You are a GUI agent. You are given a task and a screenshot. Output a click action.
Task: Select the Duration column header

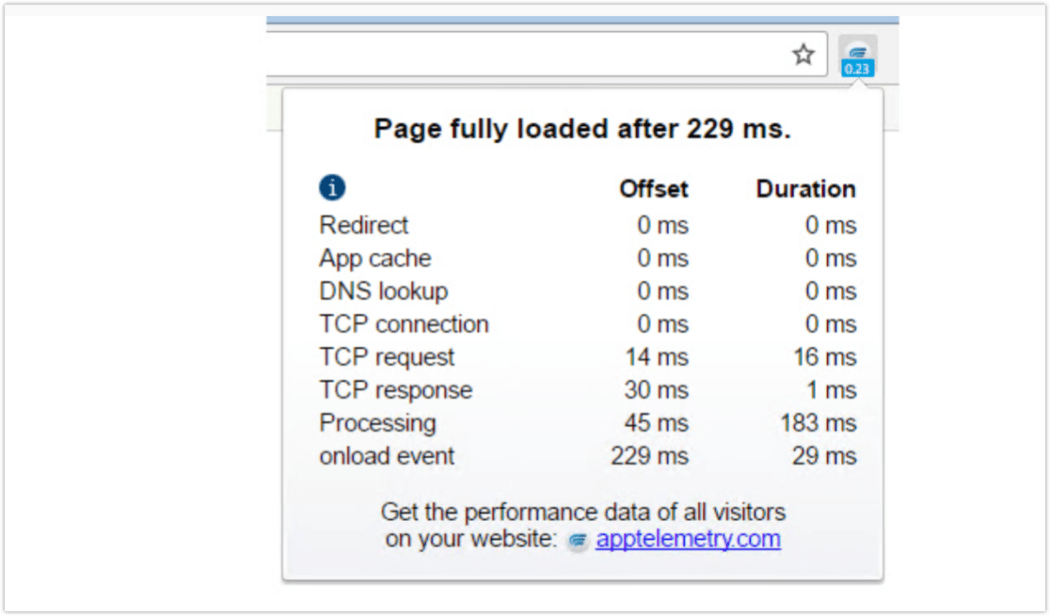click(x=806, y=188)
